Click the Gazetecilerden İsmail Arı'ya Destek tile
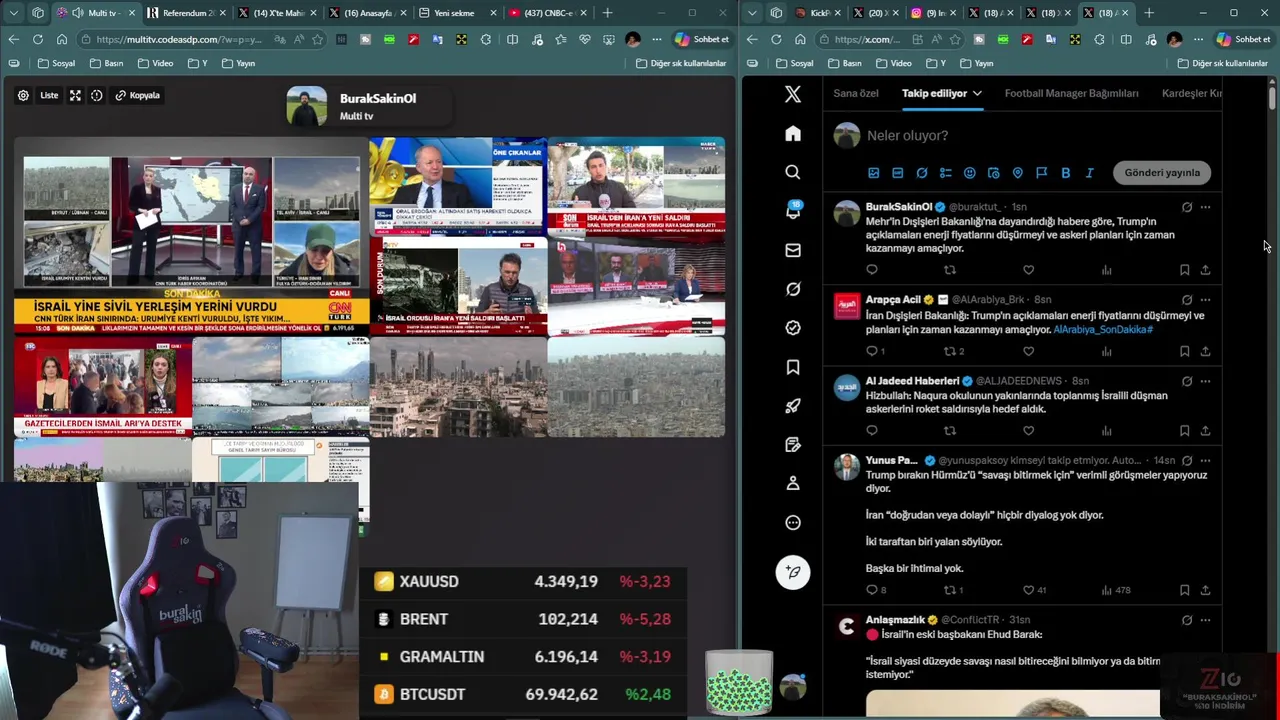The image size is (1280, 720). [103, 387]
